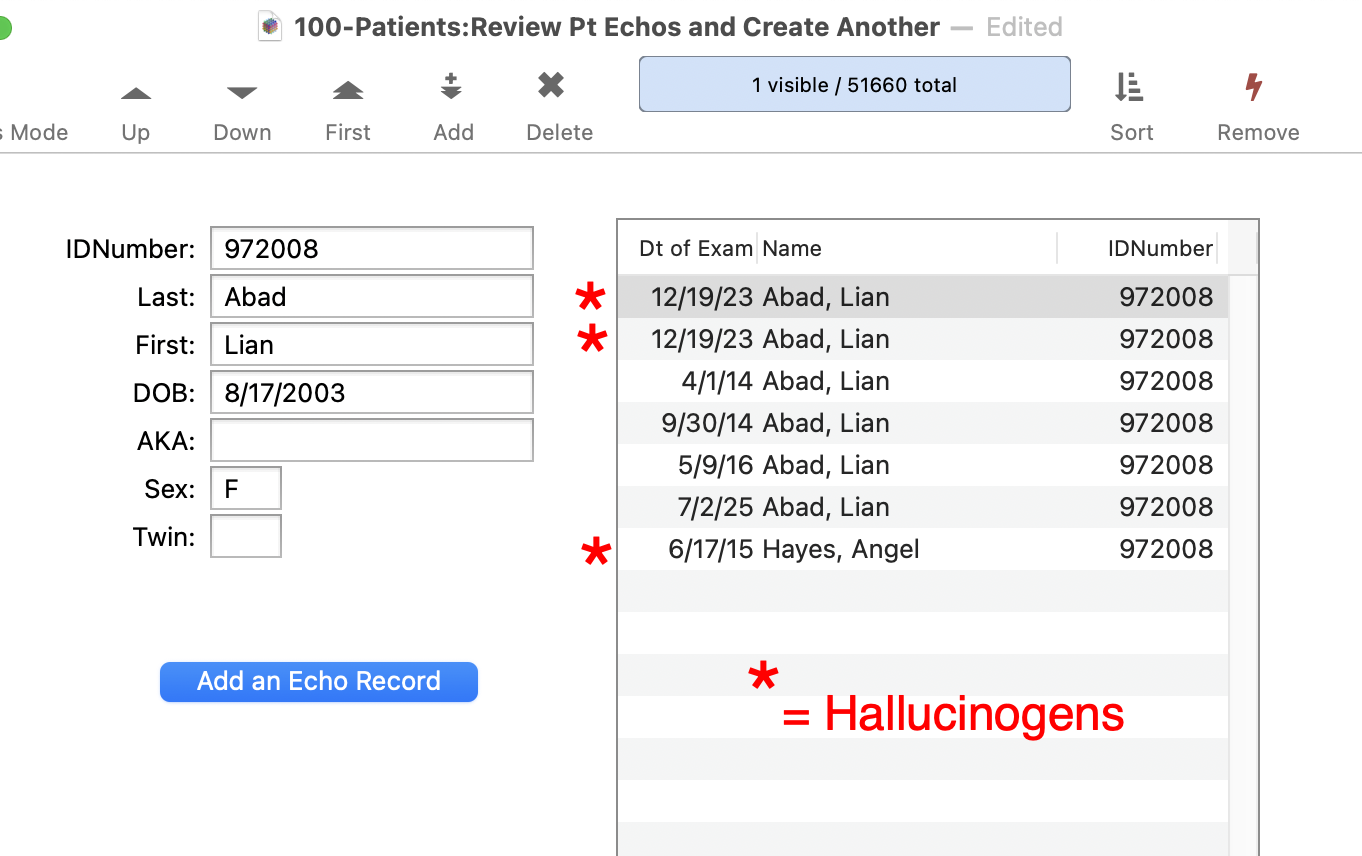Select the 4/1/14 Abad, Lian row
This screenshot has height=856, width=1362.
(922, 381)
